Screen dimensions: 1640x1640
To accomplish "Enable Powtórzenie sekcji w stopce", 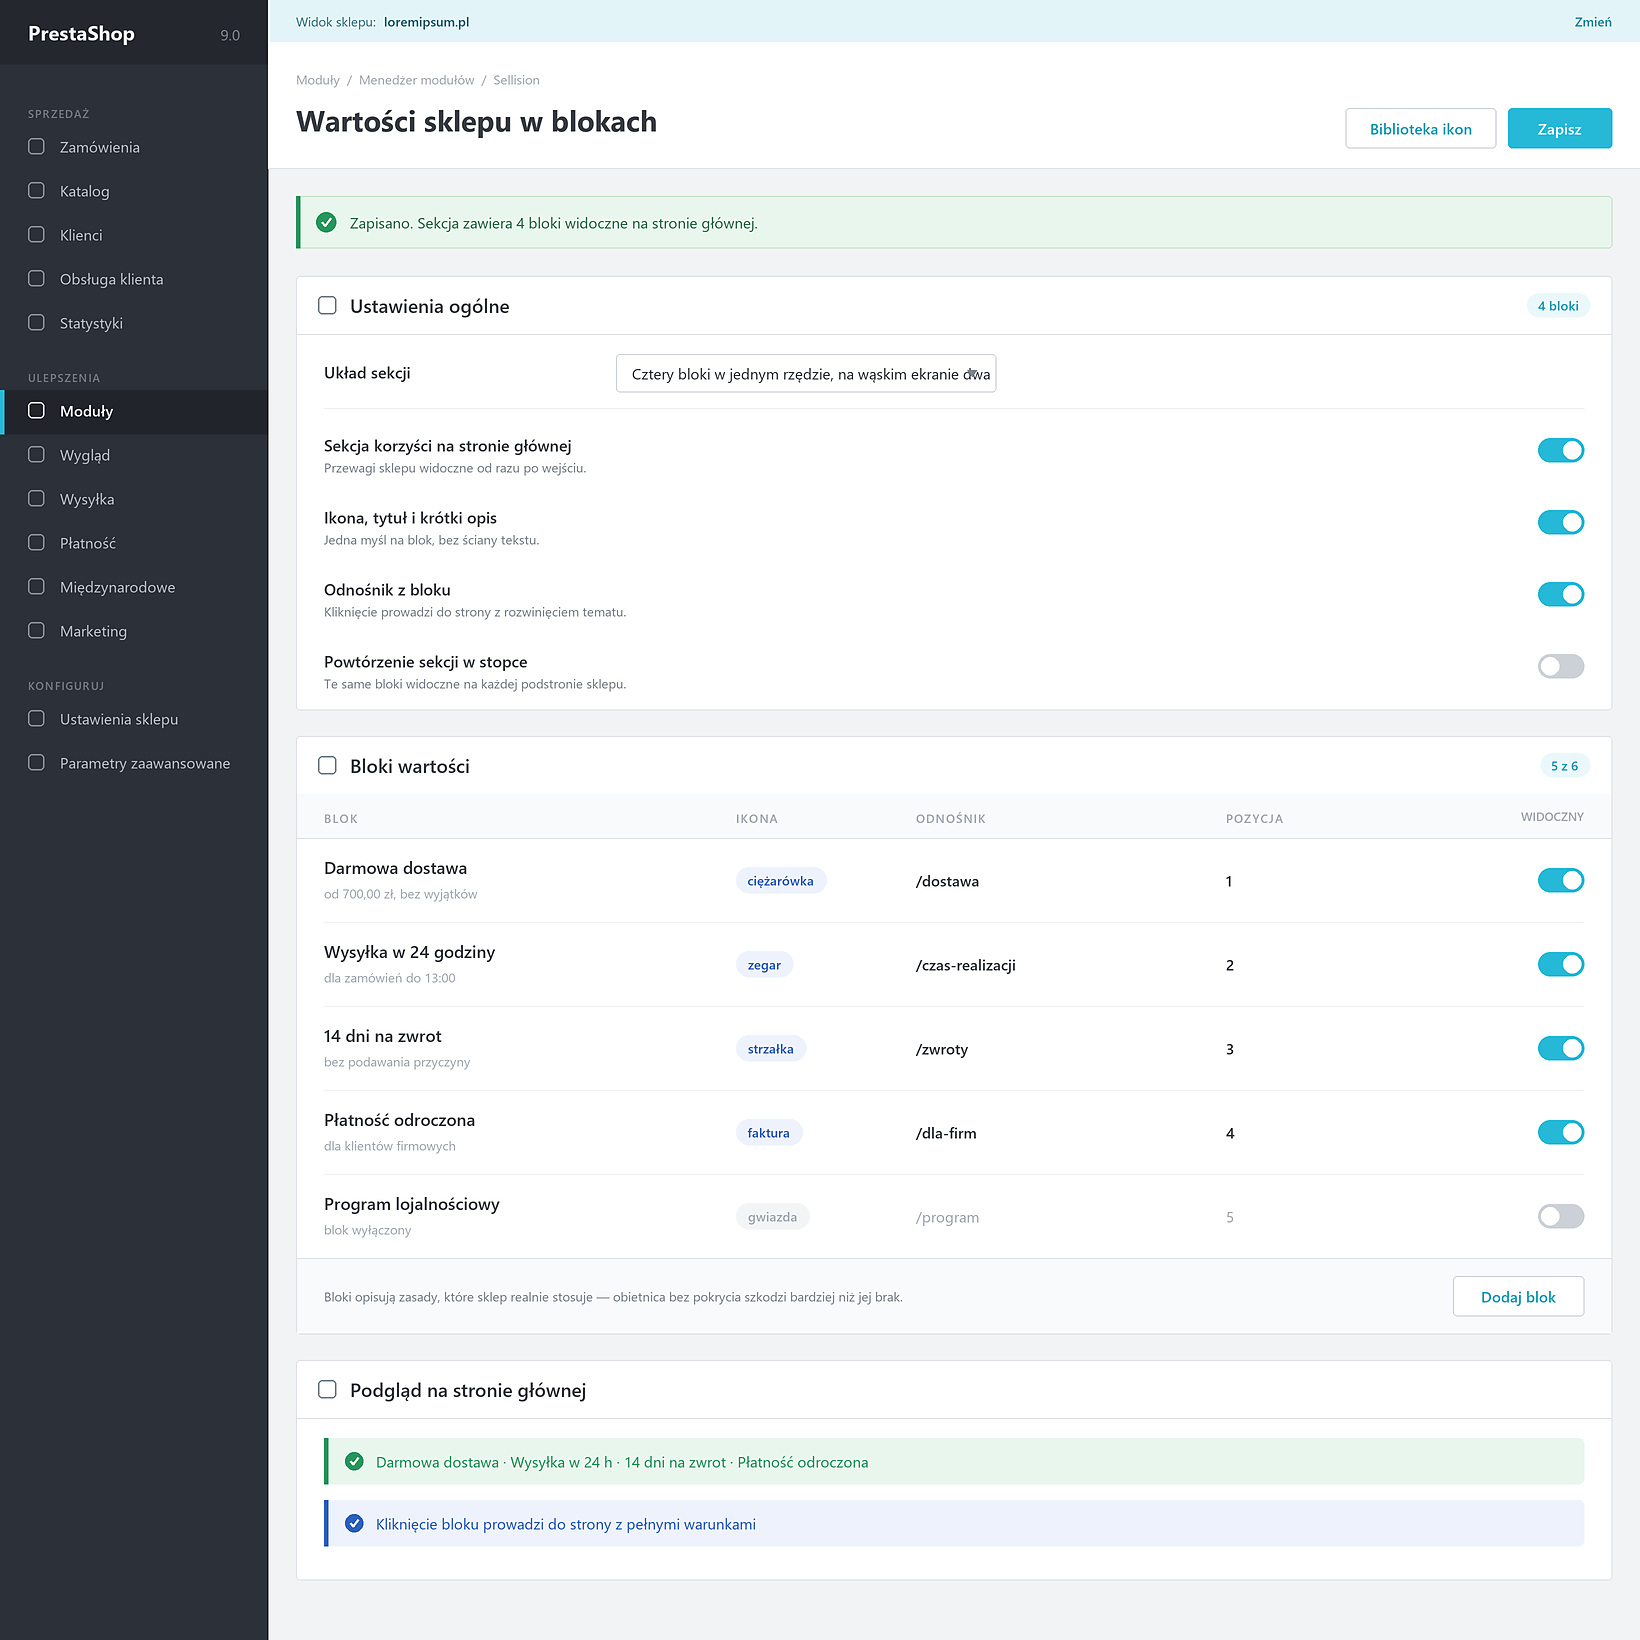I will tap(1560, 667).
